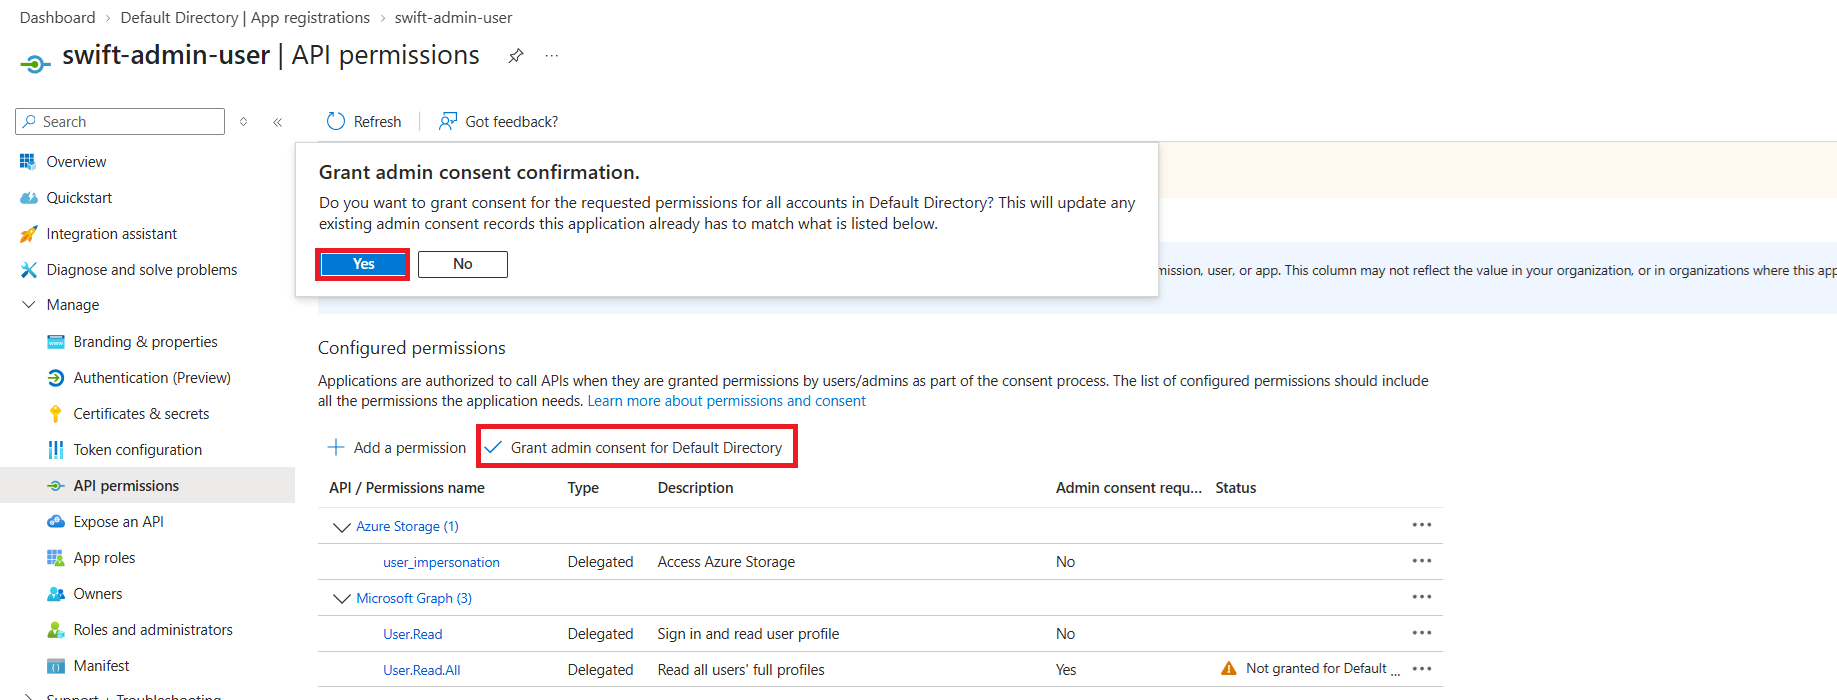1837x700 pixels.
Task: Click the Got feedback person icon
Action: [448, 121]
